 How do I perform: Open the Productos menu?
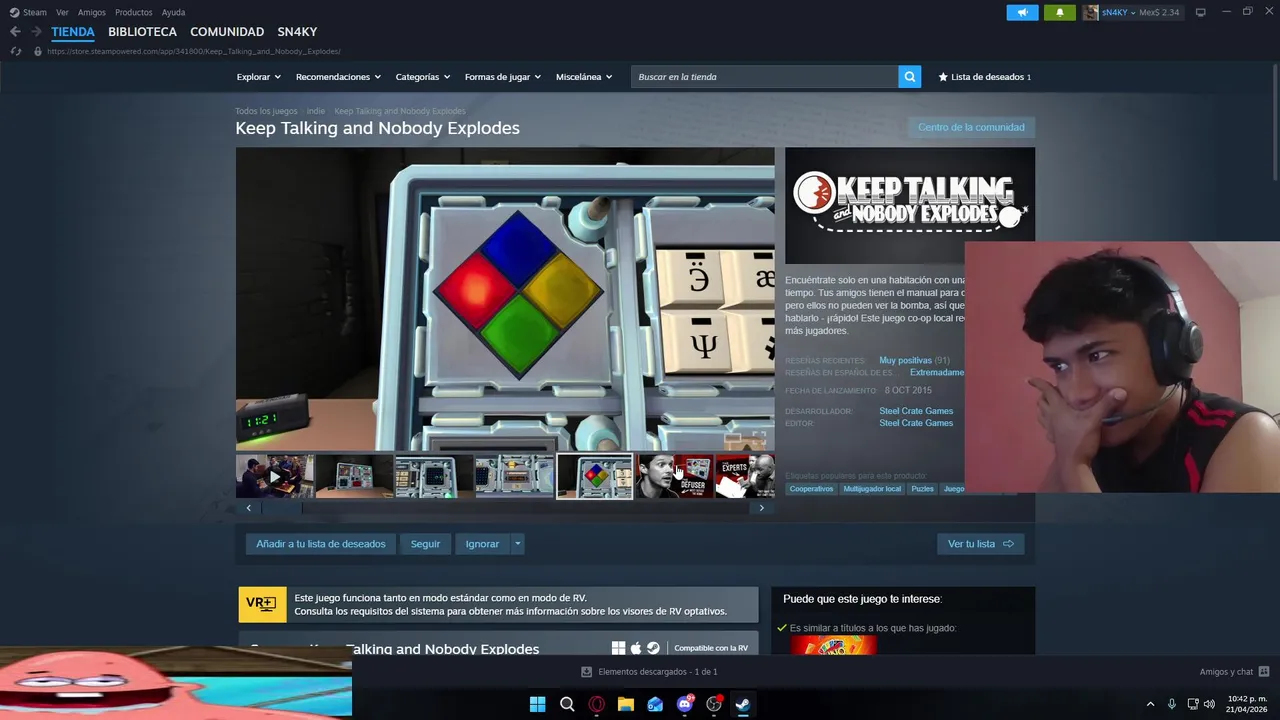pos(133,12)
